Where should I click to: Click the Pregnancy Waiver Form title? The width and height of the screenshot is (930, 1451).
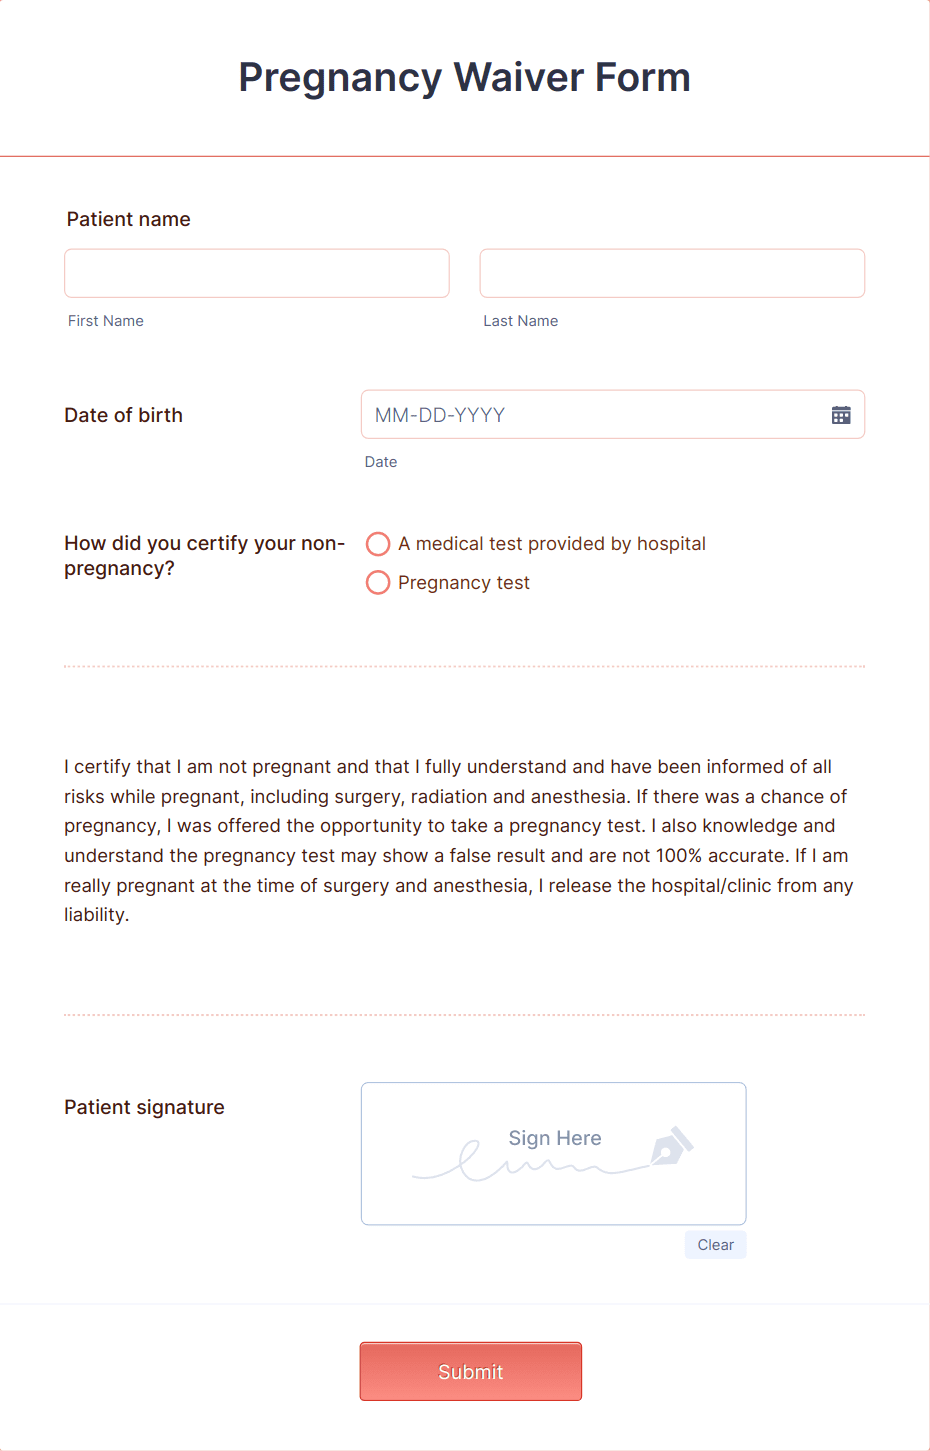pos(464,77)
